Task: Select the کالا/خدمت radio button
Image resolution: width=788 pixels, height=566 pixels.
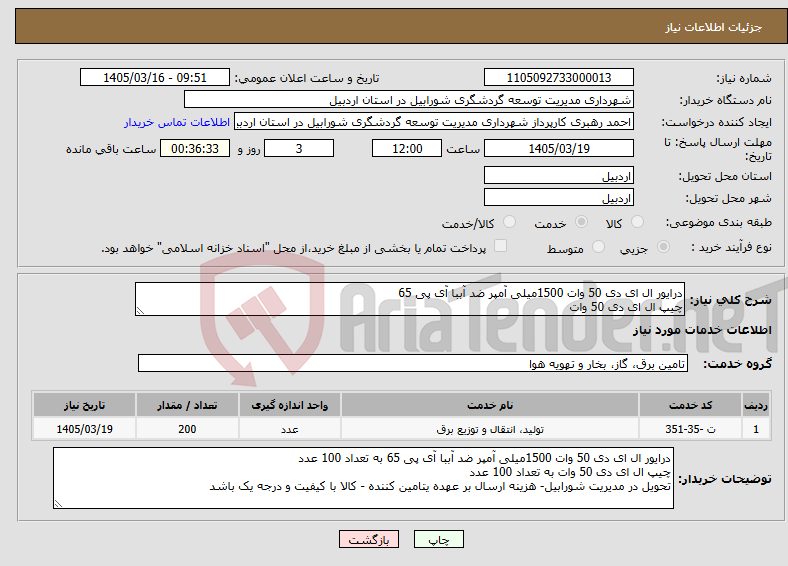Action: (x=510, y=222)
